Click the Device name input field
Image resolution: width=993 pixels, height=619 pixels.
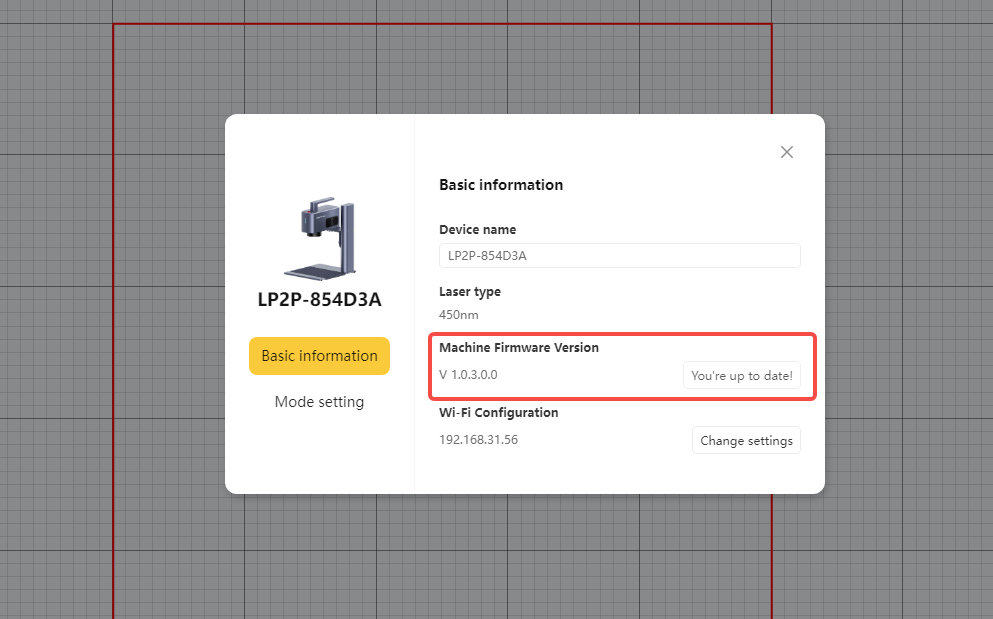619,255
